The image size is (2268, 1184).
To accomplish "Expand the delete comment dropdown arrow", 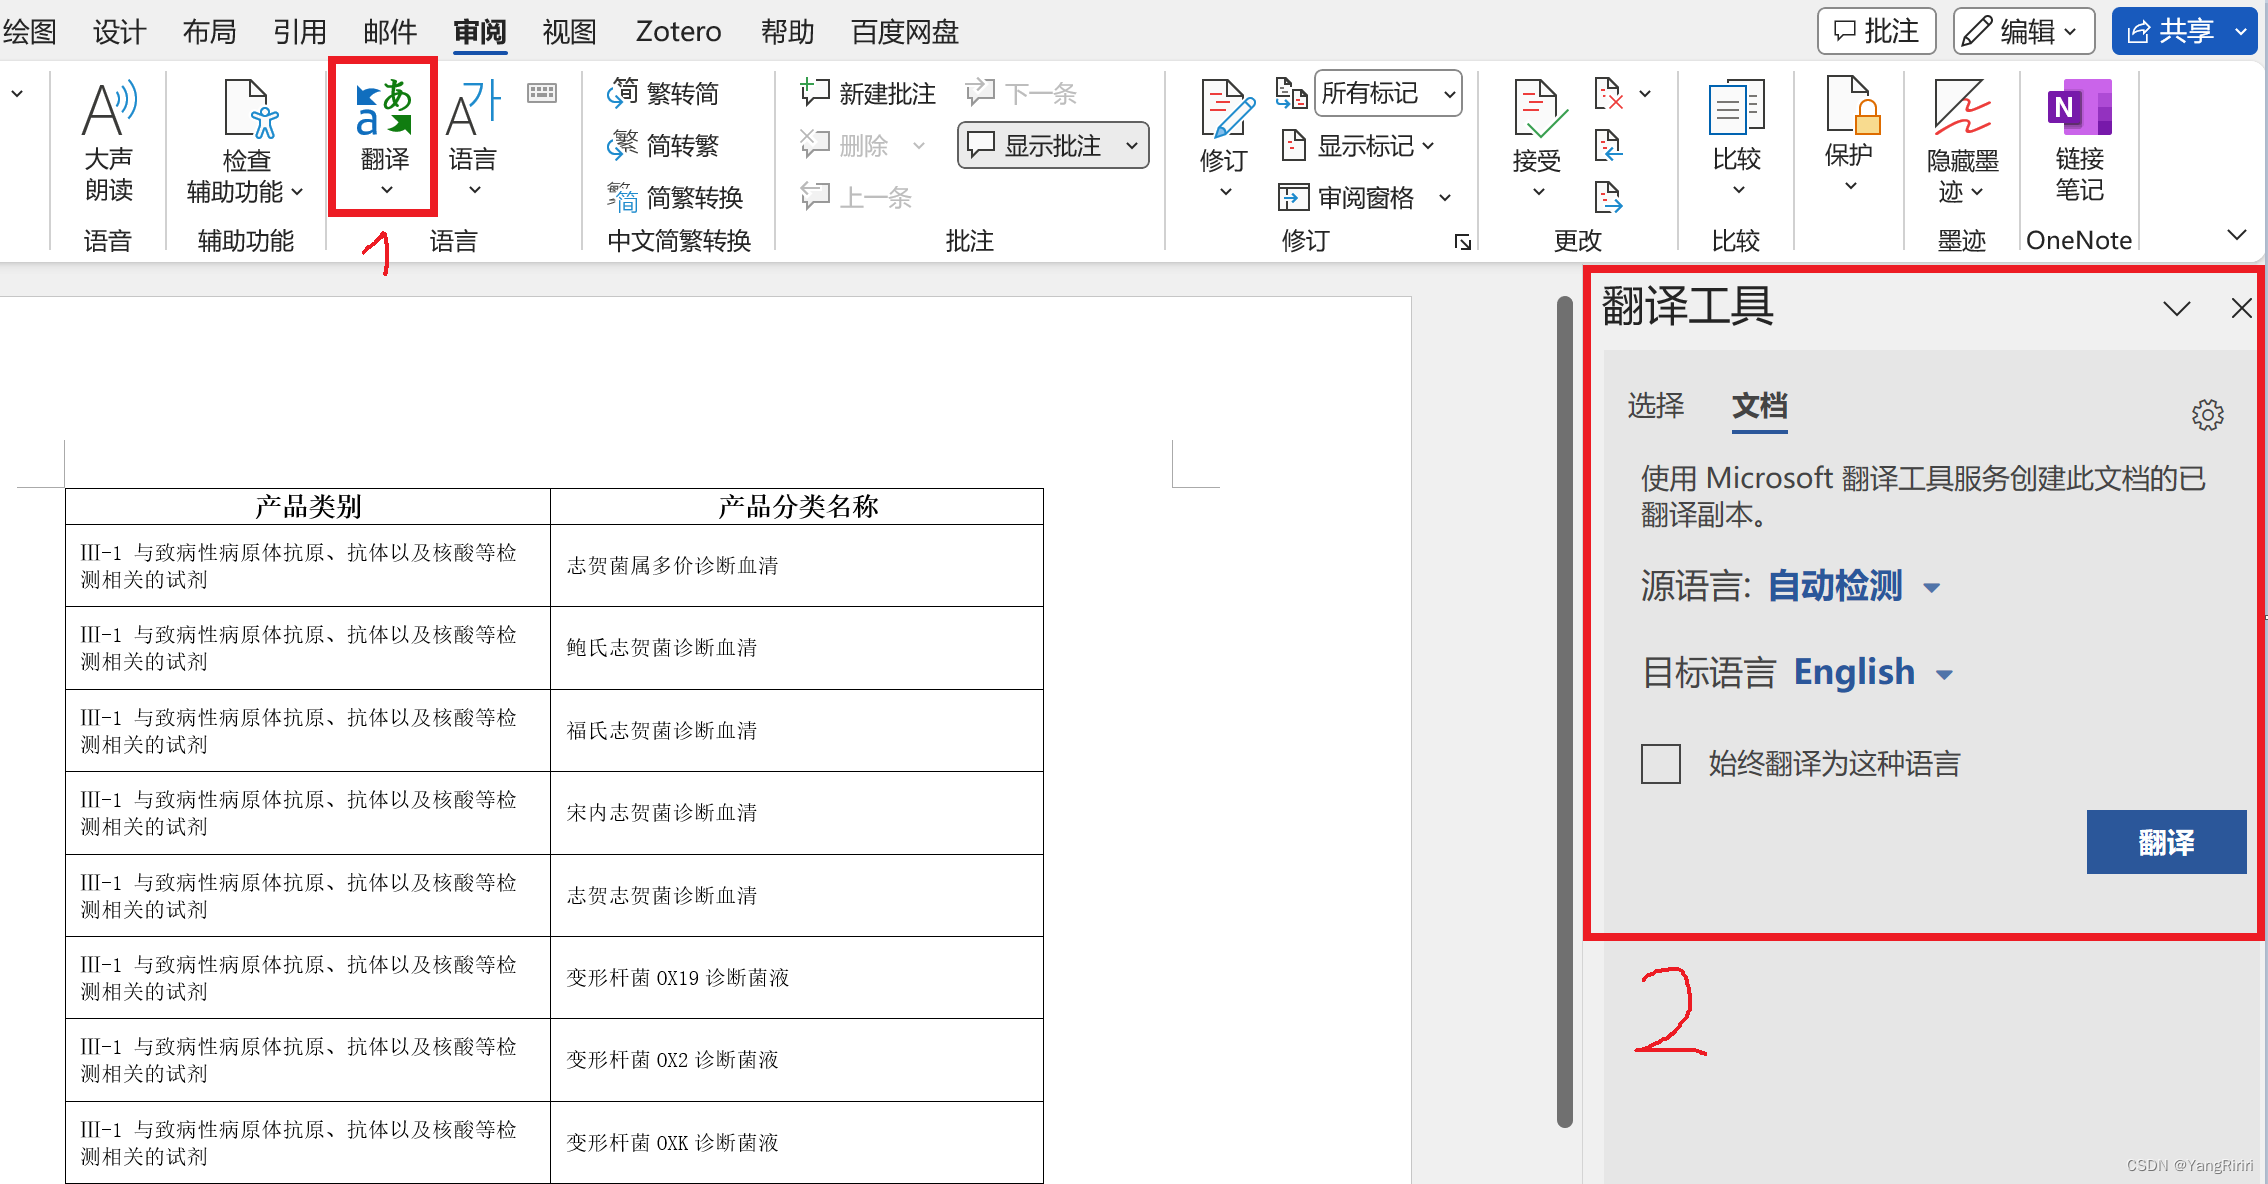I will [919, 145].
